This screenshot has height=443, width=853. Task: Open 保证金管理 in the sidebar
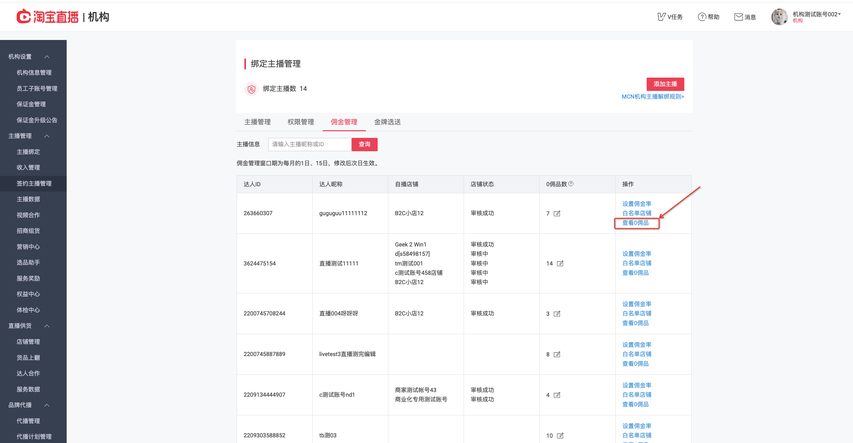coord(31,104)
